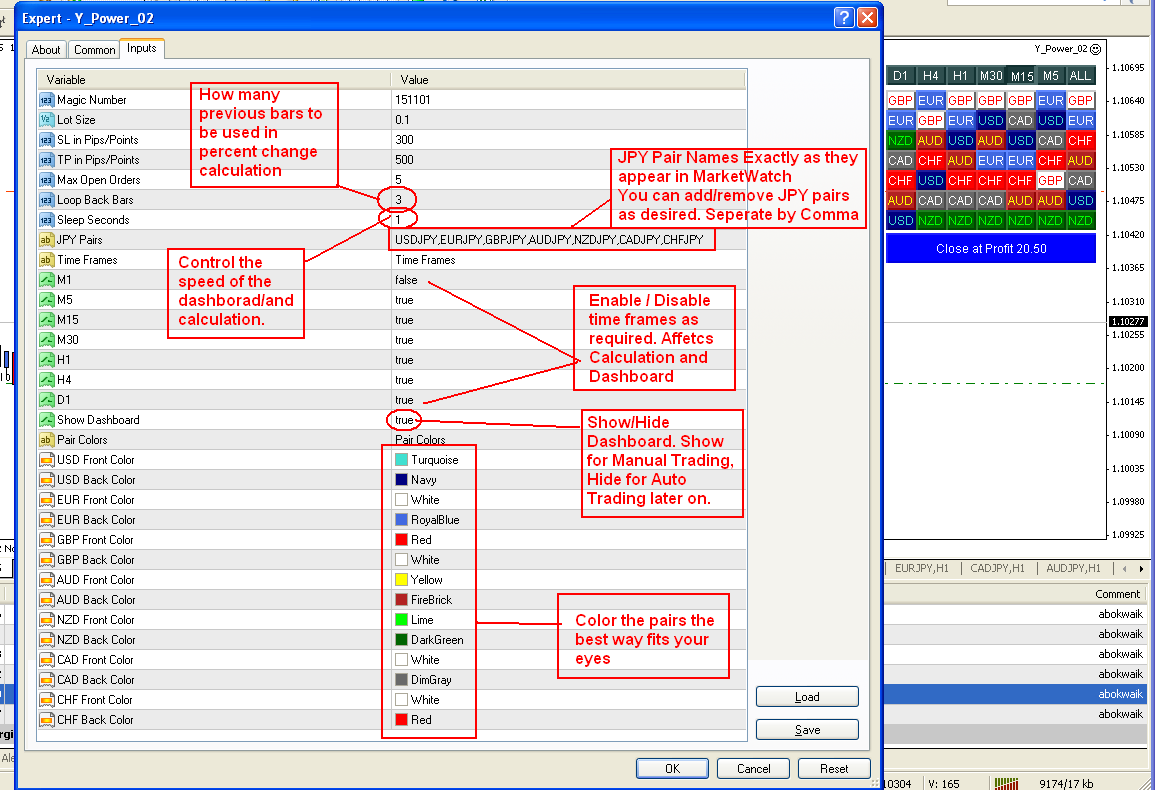1155x790 pixels.
Task: Click the TP in Pips/Points row icon
Action: 46,159
